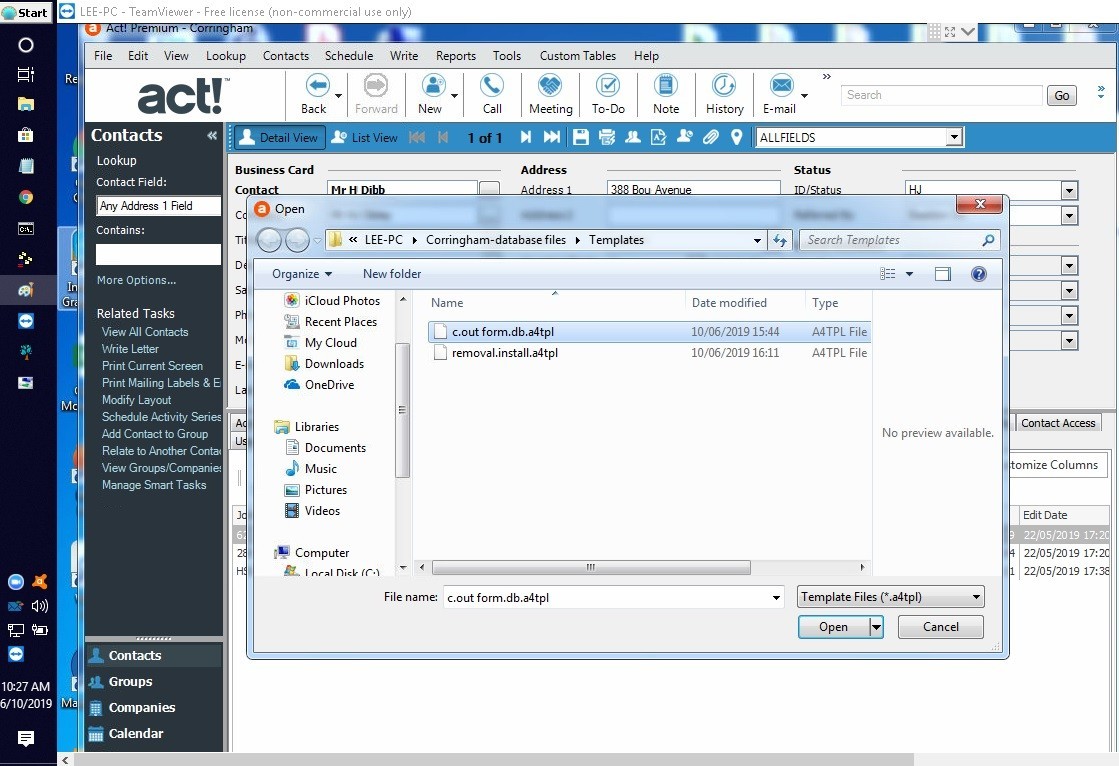Screen dimensions: 1119x766
Task: Click the Search Templates field
Action: coord(899,241)
